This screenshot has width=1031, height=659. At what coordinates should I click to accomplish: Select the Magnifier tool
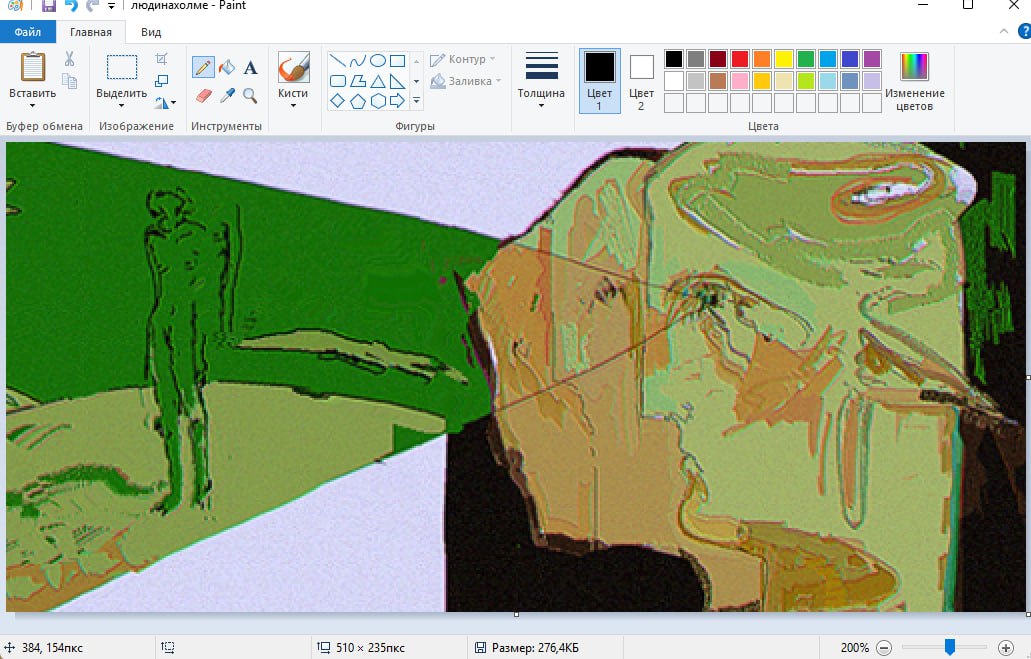pos(251,96)
